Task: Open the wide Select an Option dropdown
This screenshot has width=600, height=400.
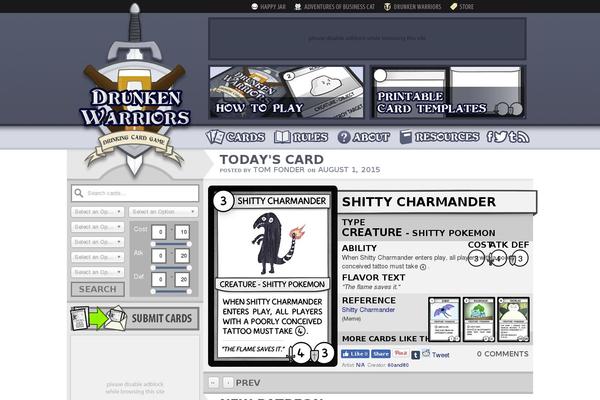Action: pyautogui.click(x=163, y=212)
